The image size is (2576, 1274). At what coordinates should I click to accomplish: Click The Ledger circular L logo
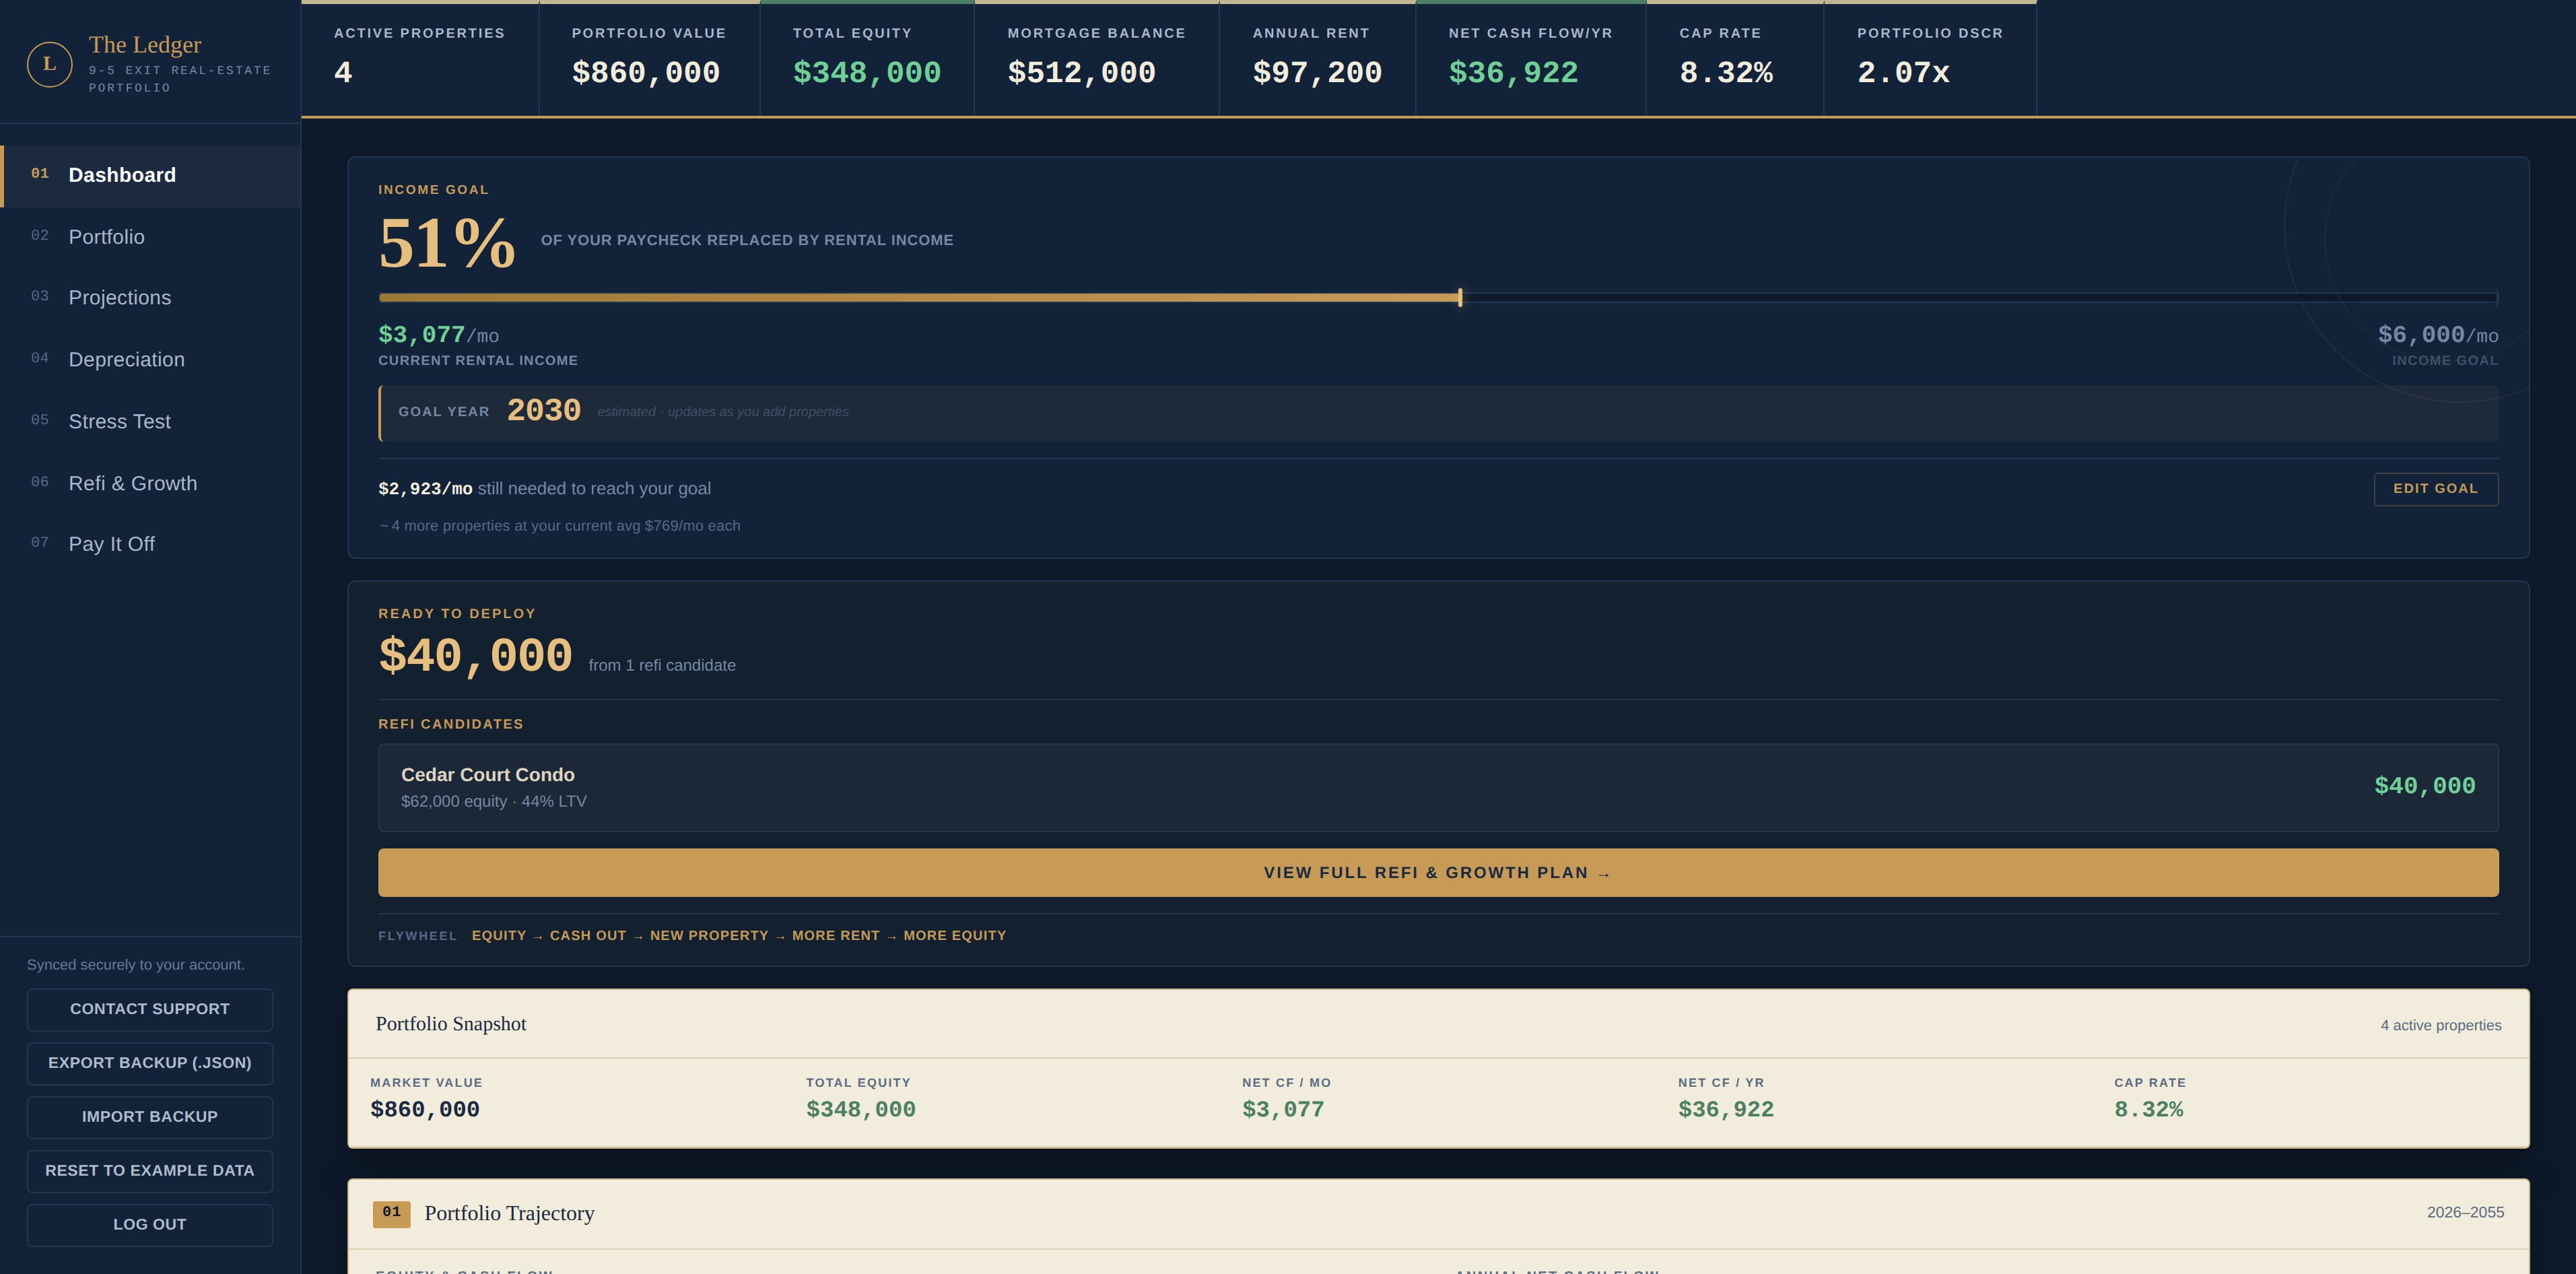point(49,64)
